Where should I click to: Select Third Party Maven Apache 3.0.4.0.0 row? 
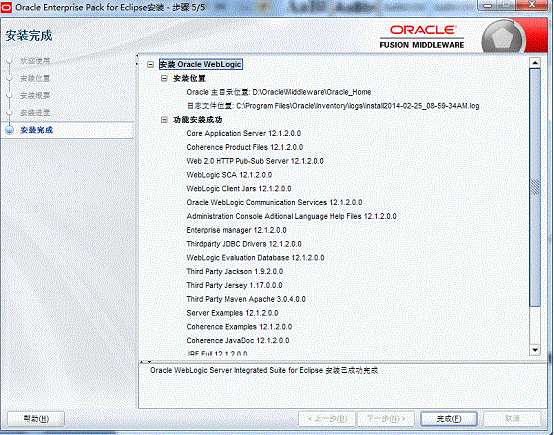pos(246,299)
